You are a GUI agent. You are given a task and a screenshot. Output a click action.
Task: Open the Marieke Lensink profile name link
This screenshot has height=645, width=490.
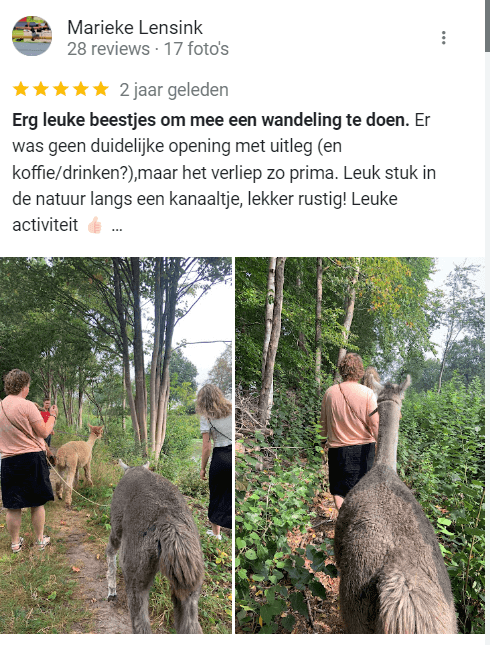[x=135, y=28]
